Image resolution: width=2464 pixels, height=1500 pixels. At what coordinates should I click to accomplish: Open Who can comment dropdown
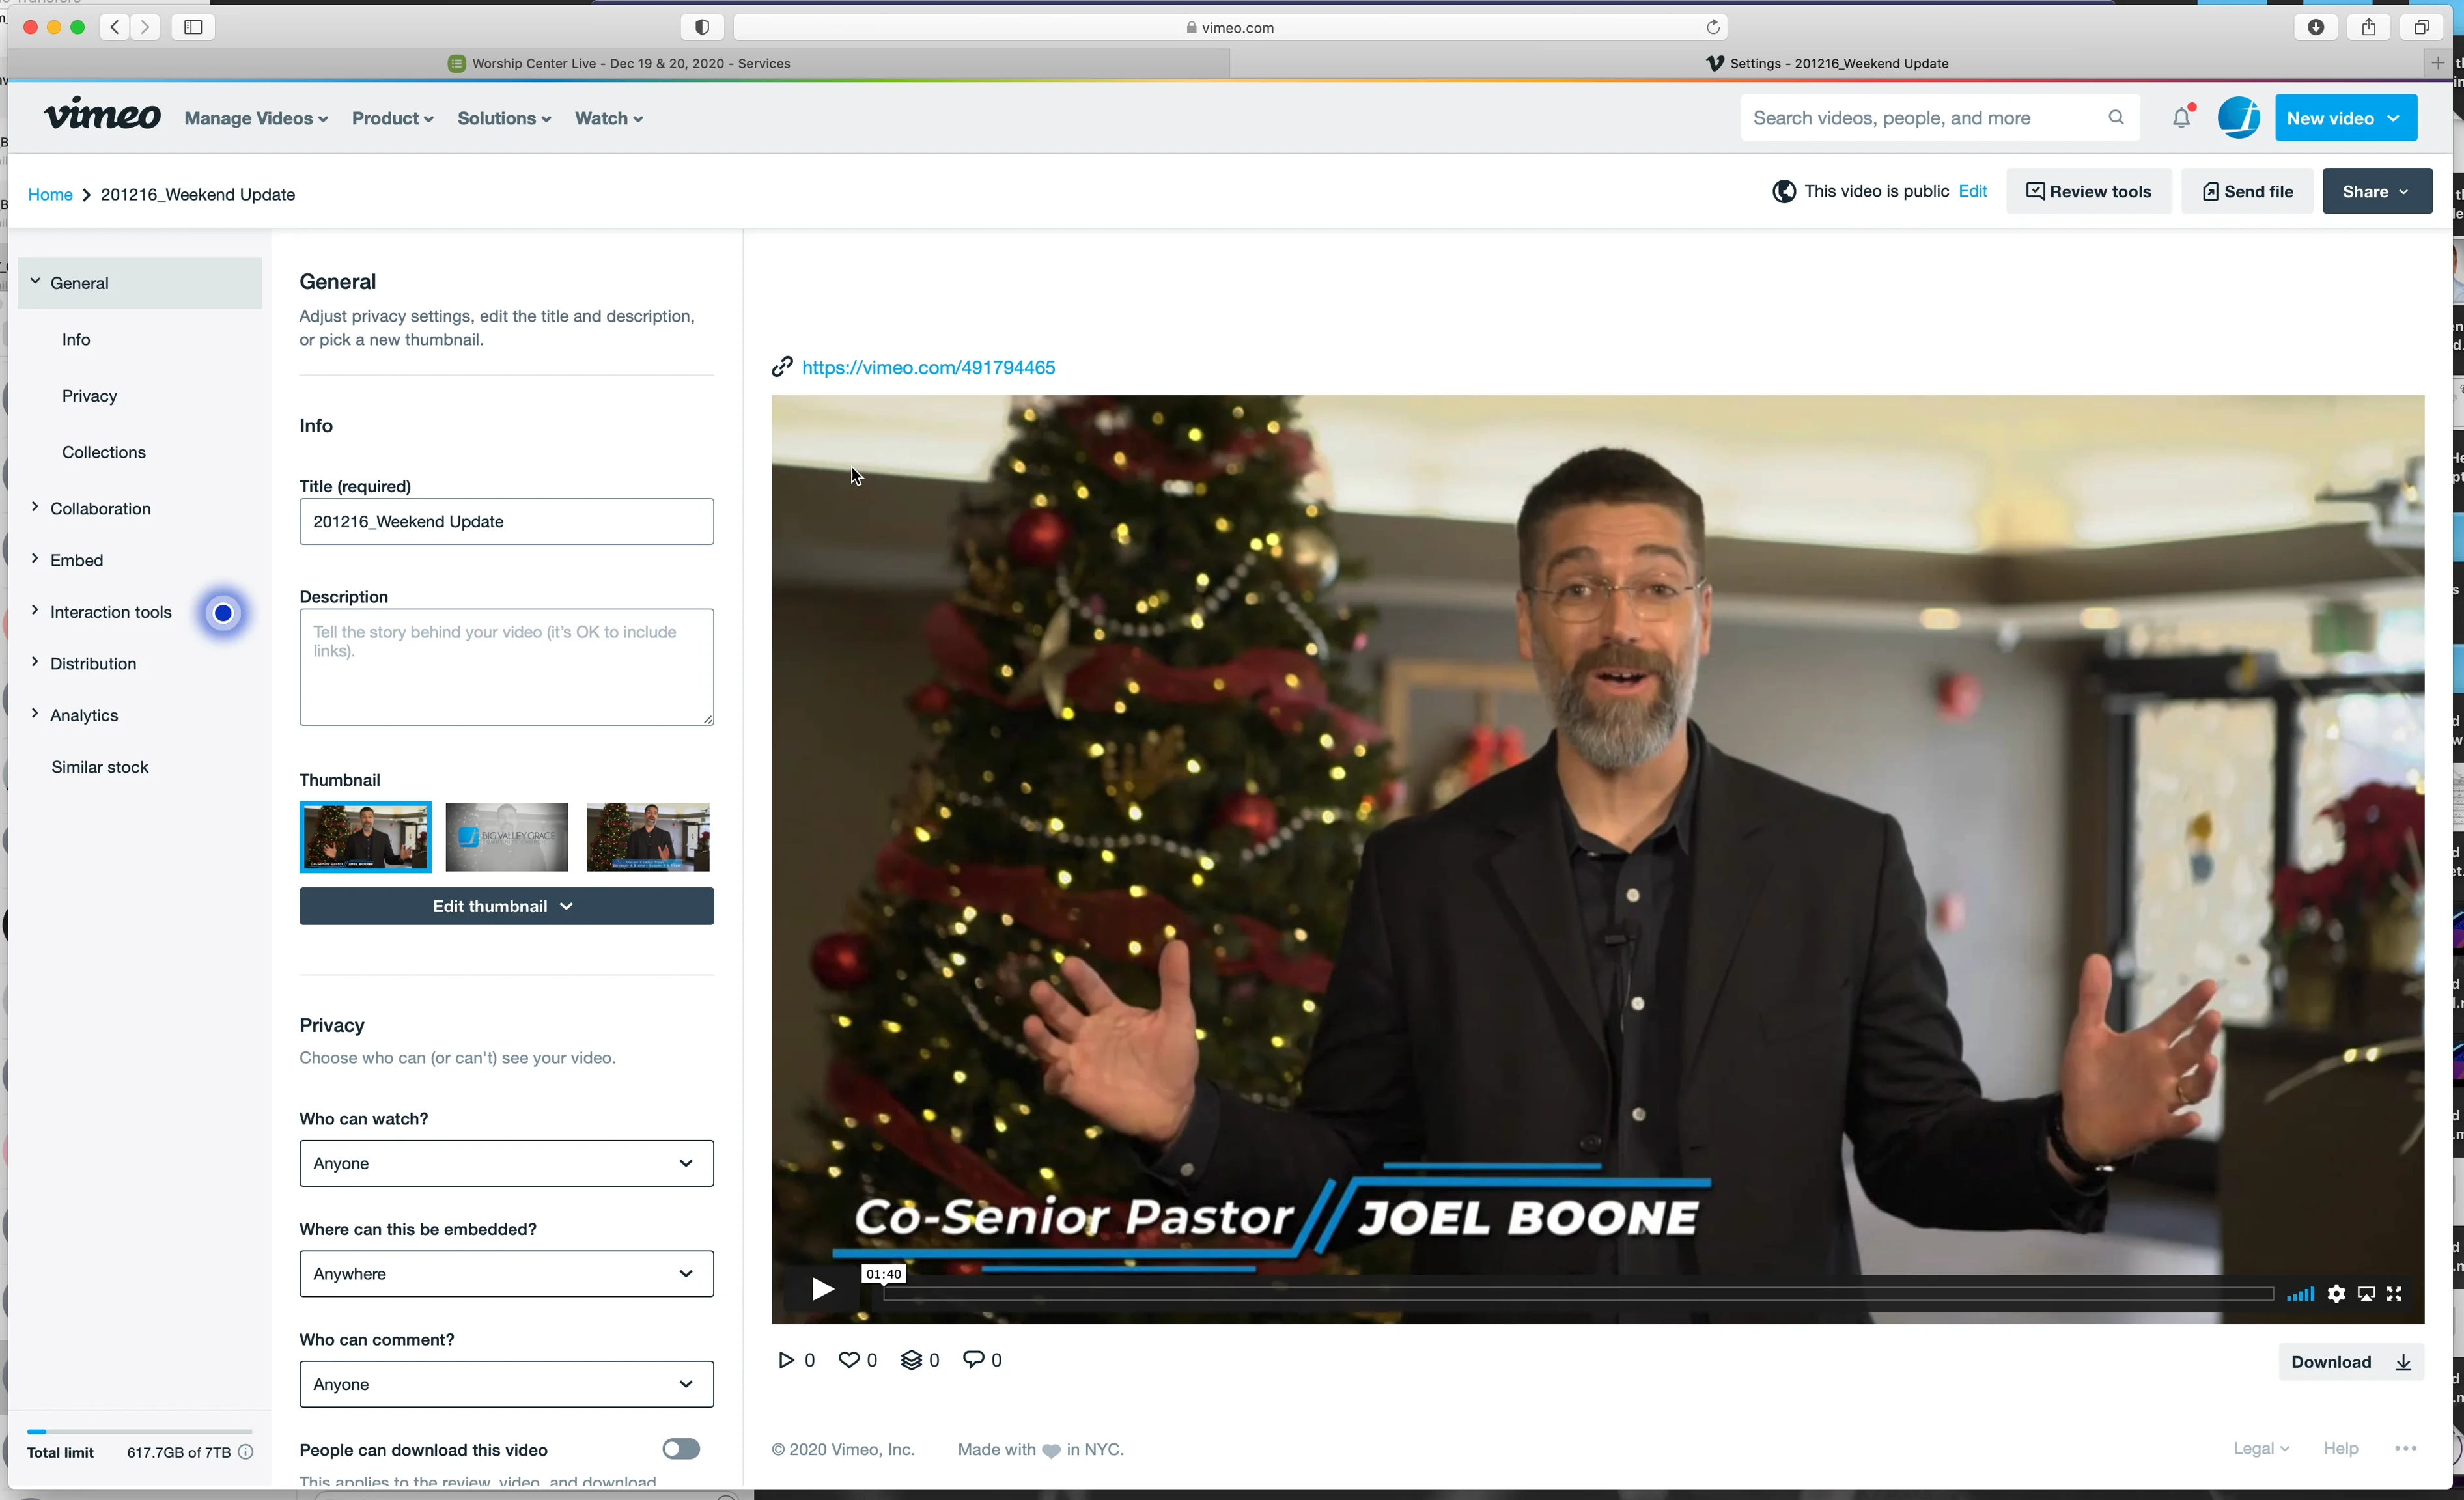(506, 1384)
